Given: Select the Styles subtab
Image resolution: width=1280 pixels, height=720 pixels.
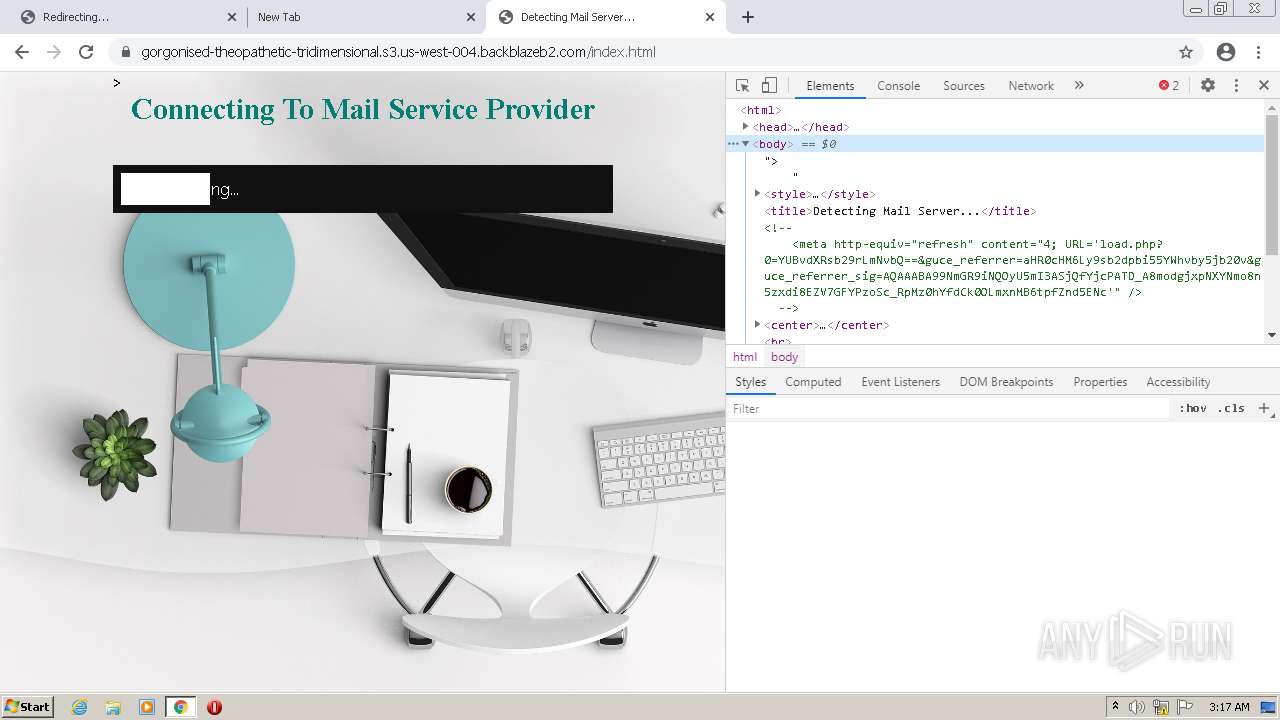Looking at the screenshot, I should [x=750, y=382].
